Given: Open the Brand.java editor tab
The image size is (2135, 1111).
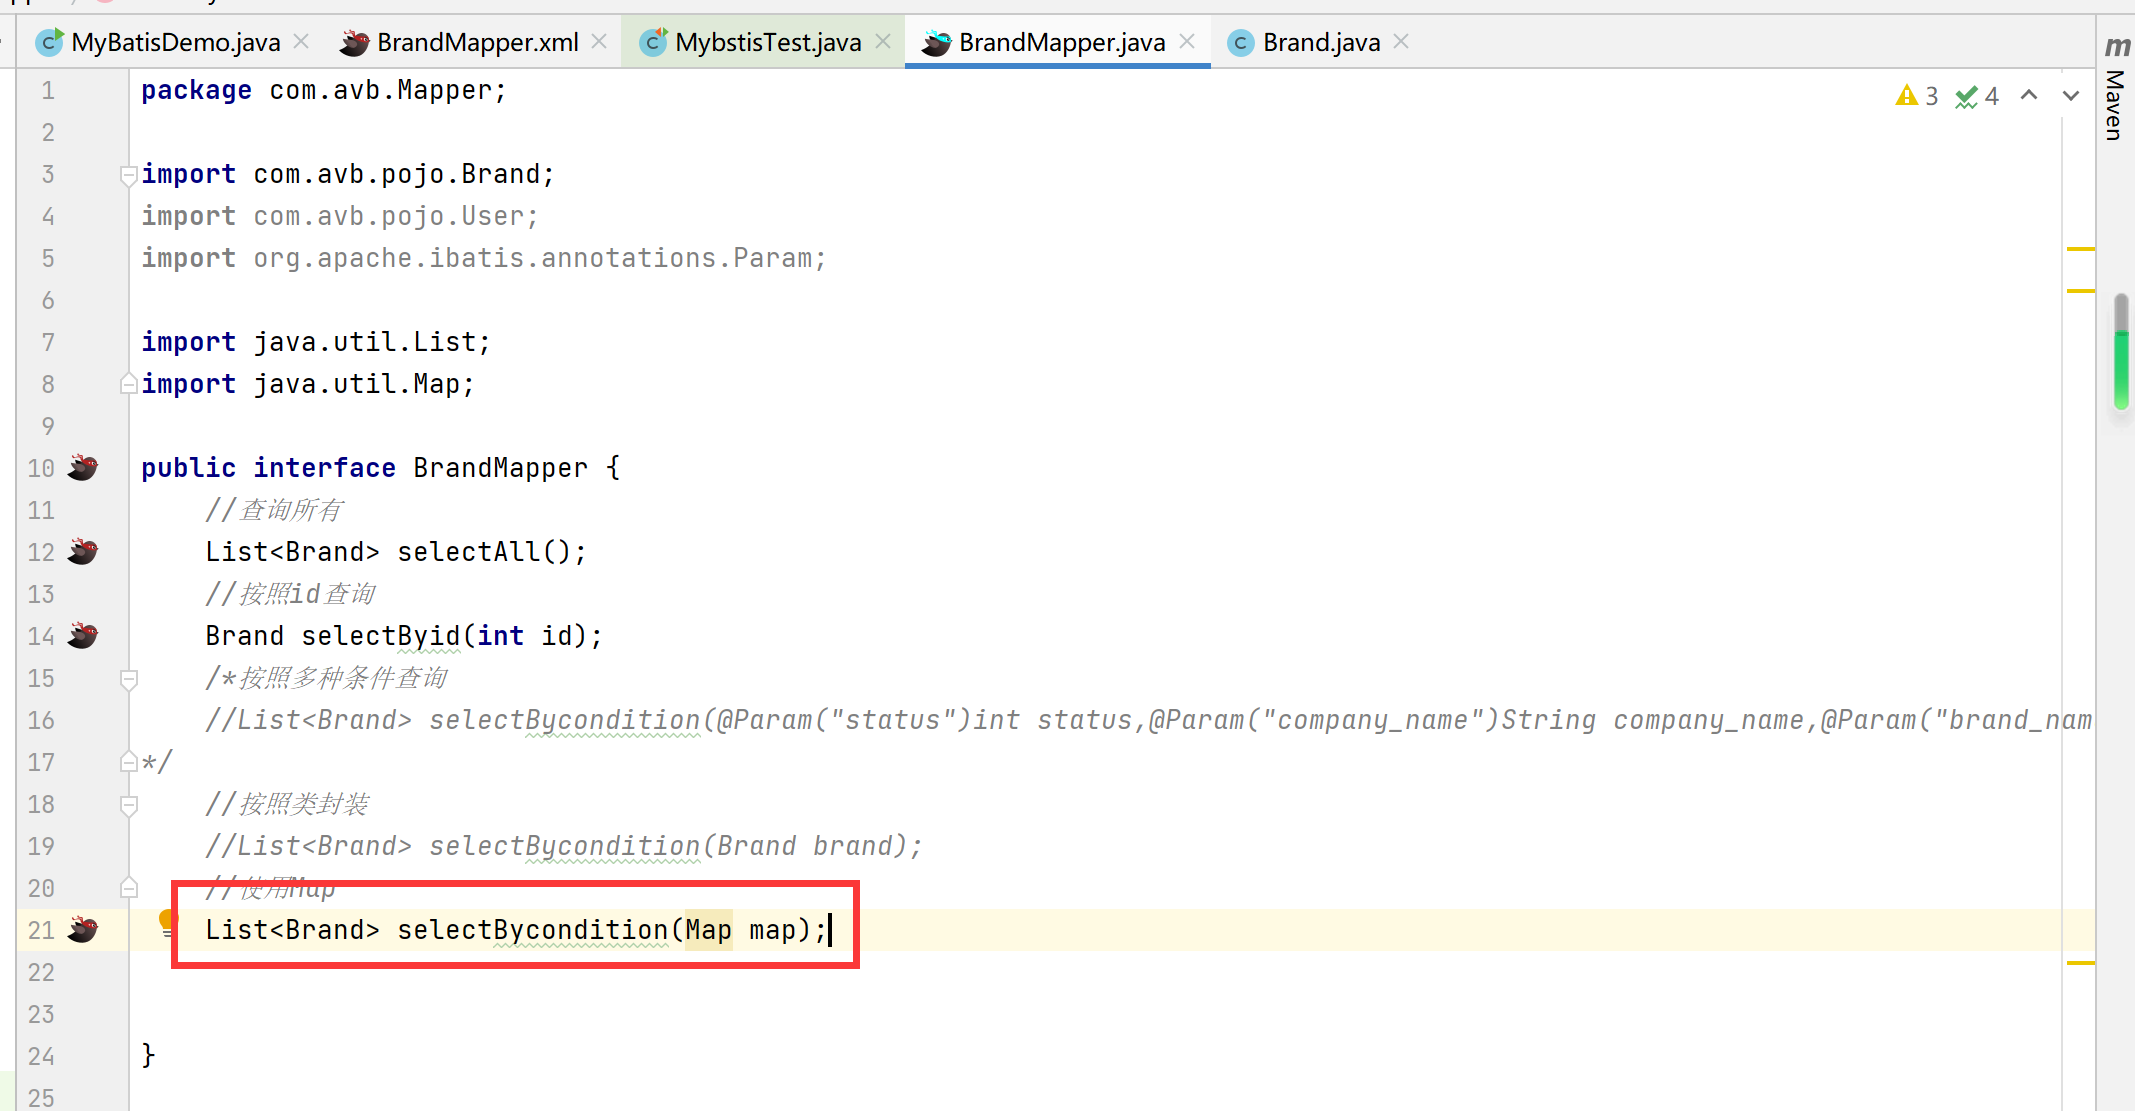Looking at the screenshot, I should coord(1320,42).
